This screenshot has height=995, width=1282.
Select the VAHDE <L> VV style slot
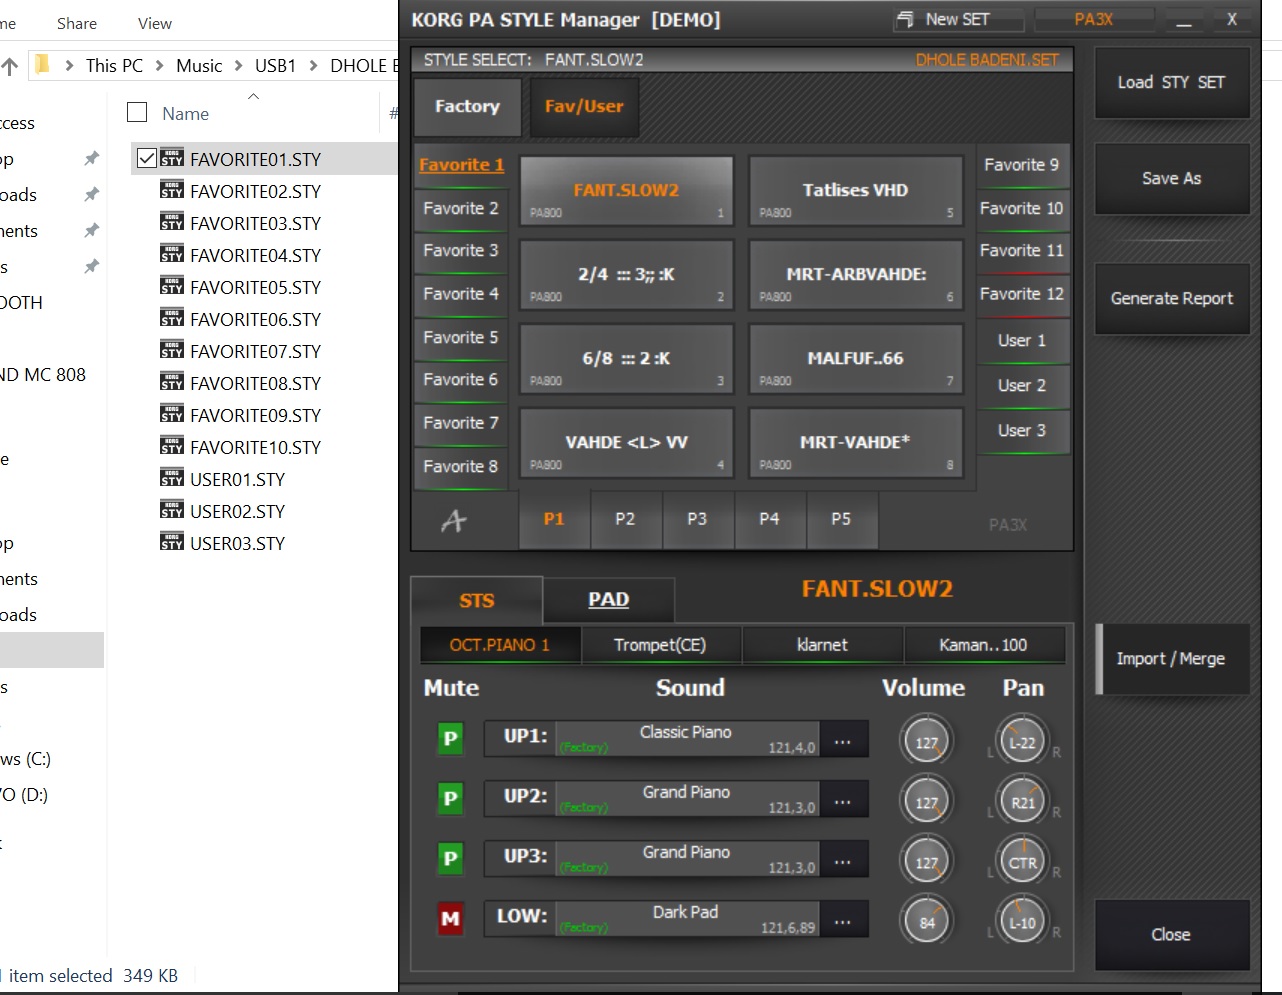click(627, 442)
